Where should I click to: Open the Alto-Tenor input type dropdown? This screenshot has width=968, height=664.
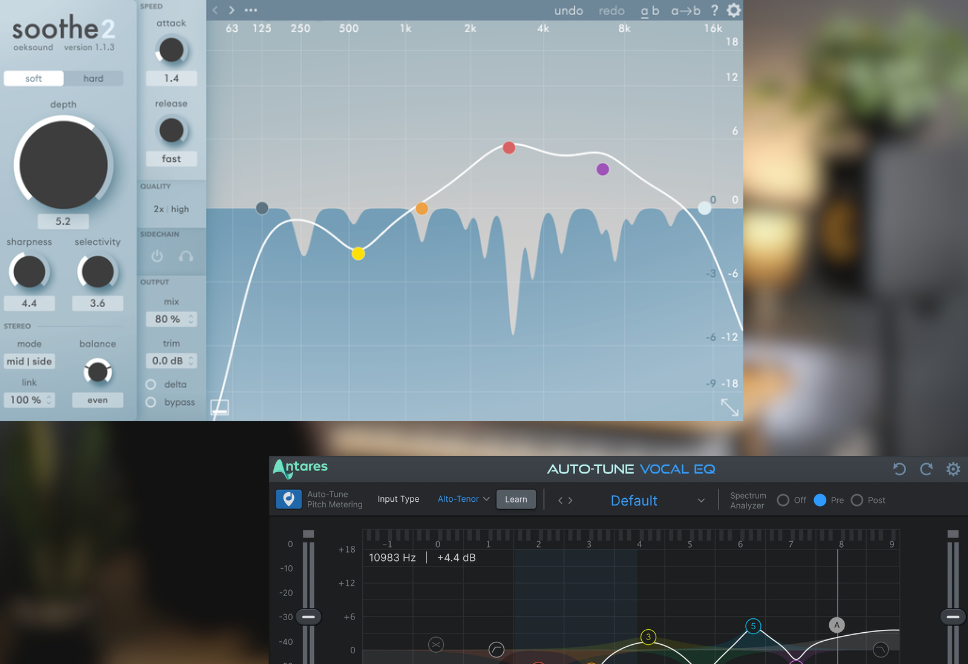coord(464,499)
